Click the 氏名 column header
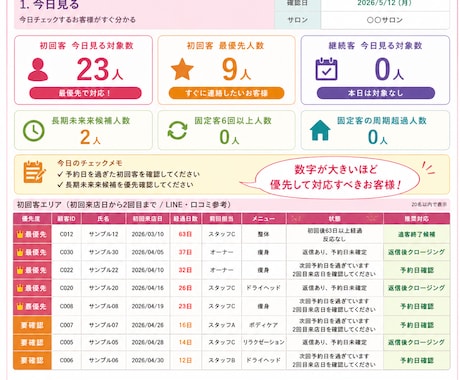 [x=103, y=219]
